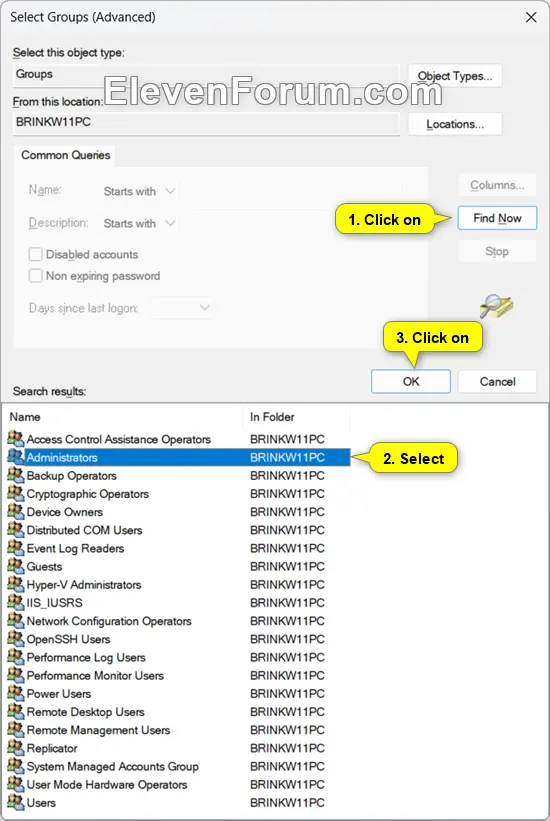This screenshot has height=821, width=550.
Task: Open the Name 'Starts with' dropdown
Action: click(139, 191)
